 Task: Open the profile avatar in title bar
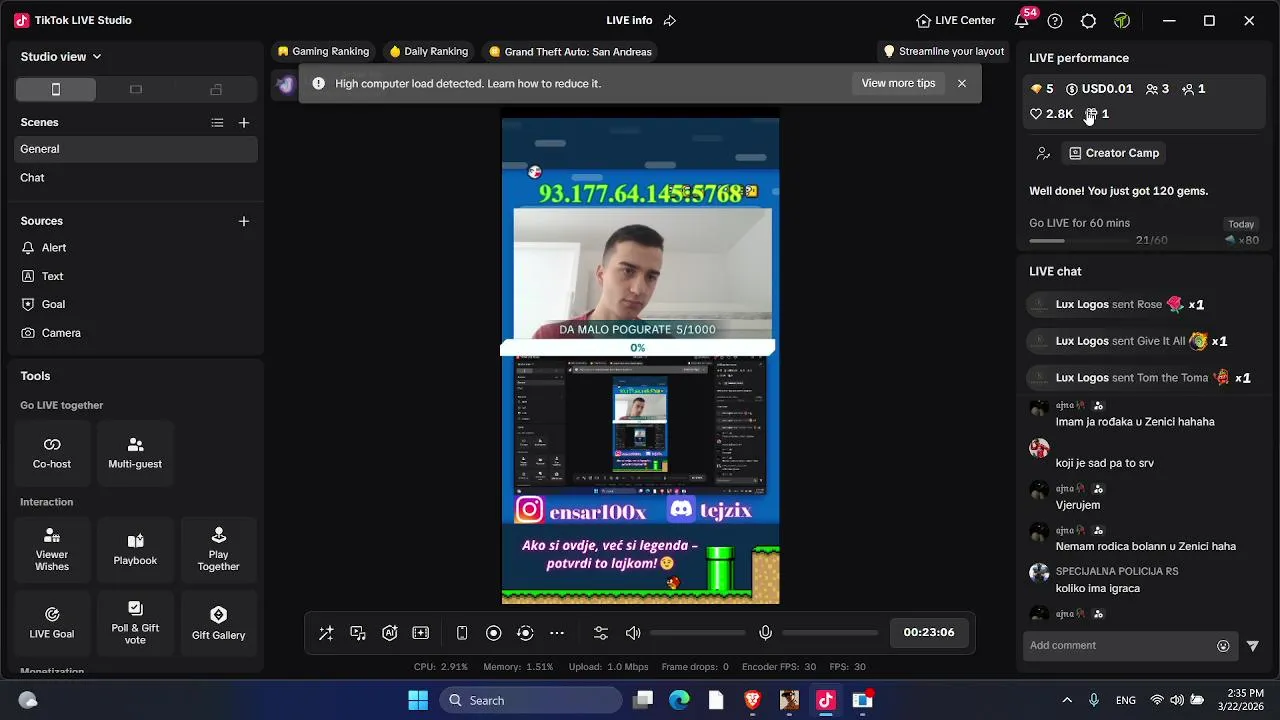1122,20
